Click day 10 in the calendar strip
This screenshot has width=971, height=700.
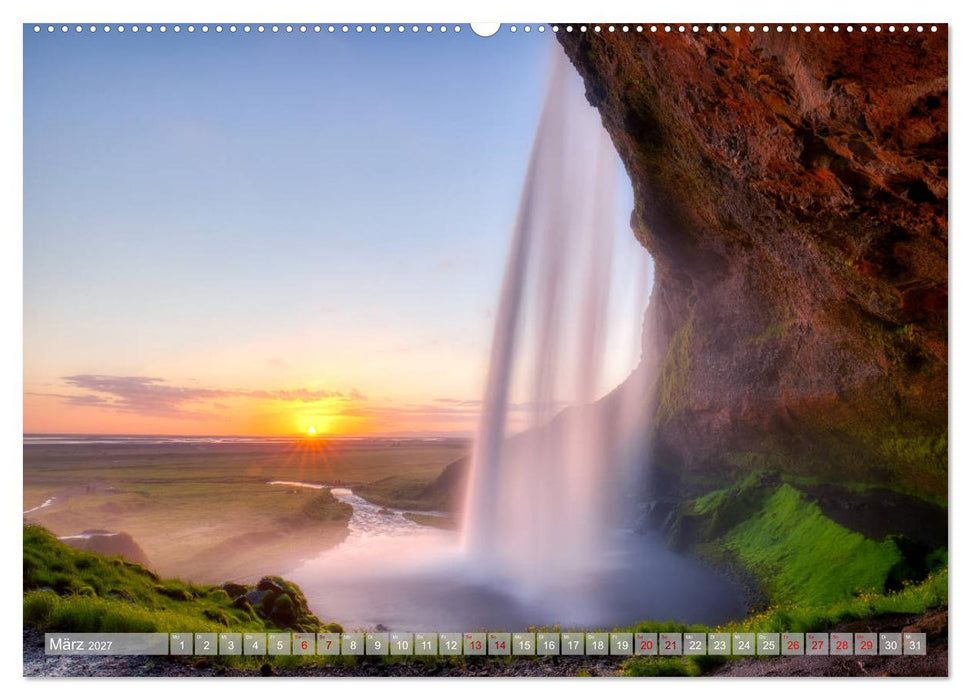pos(401,644)
